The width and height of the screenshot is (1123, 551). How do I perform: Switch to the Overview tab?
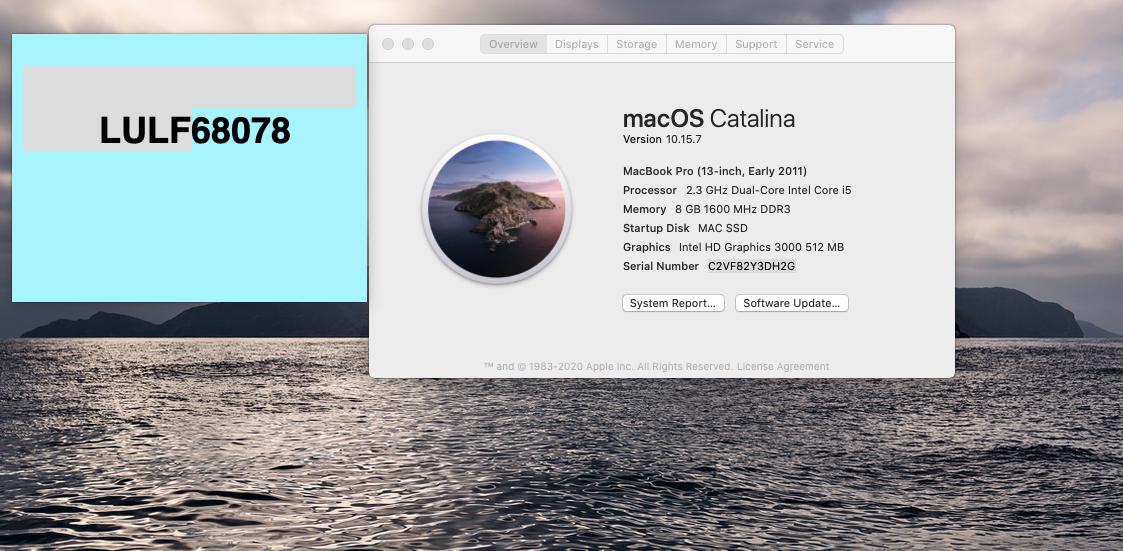pyautogui.click(x=514, y=44)
